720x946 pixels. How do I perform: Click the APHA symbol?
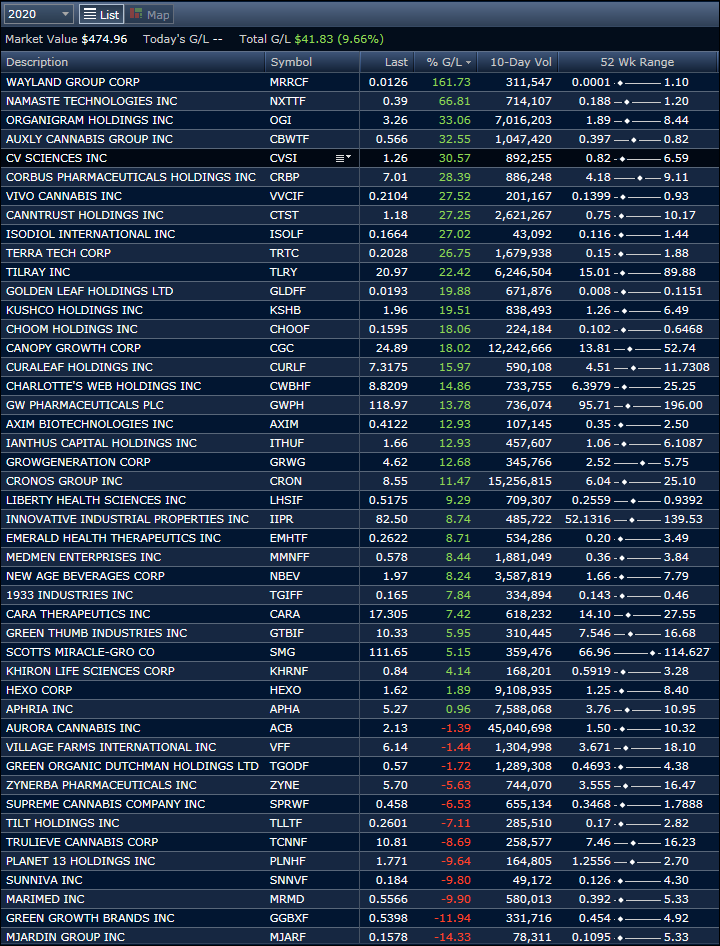pos(285,710)
